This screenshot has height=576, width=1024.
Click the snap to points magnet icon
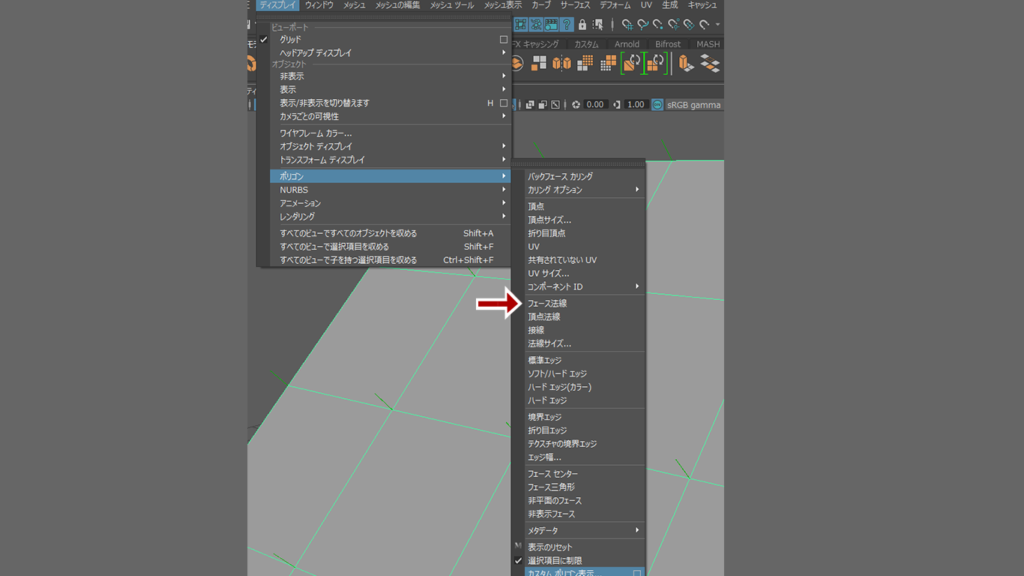pyautogui.click(x=658, y=25)
